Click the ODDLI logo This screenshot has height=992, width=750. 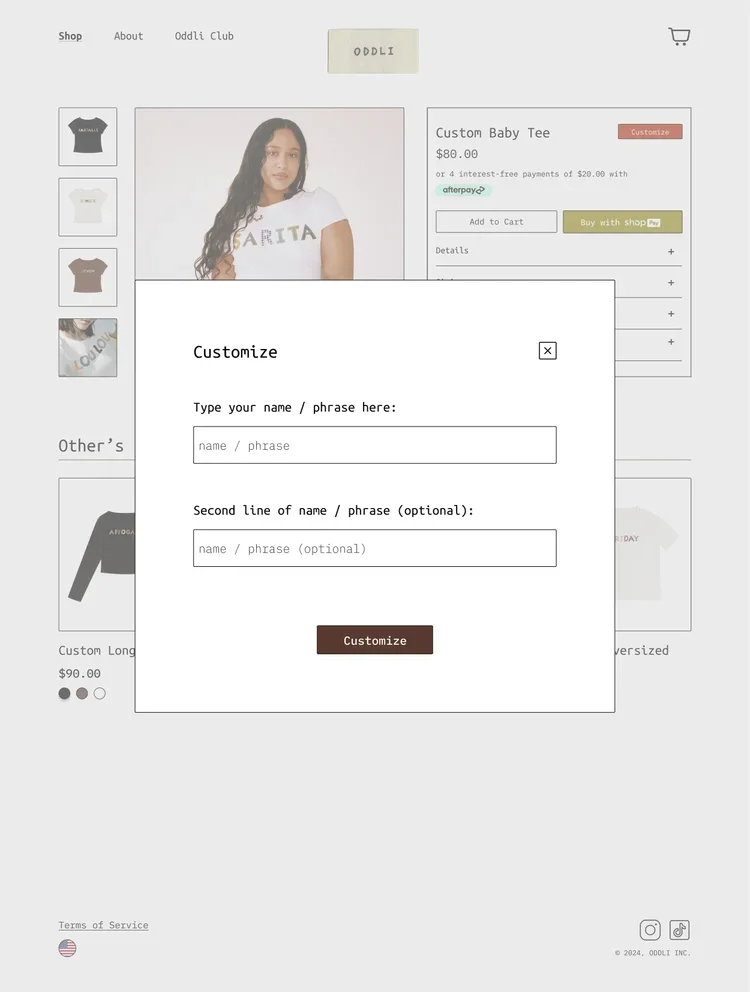pos(373,51)
